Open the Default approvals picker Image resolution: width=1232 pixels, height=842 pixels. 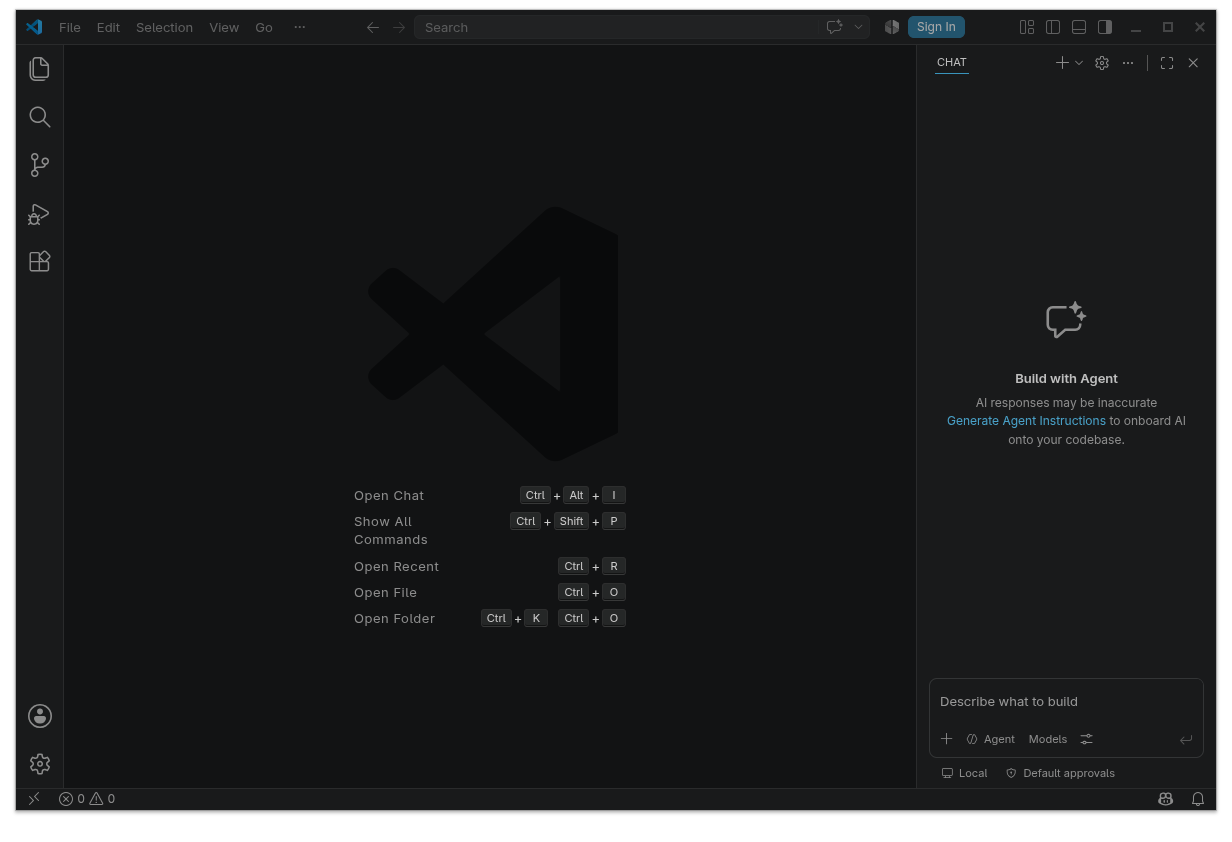(x=1060, y=773)
